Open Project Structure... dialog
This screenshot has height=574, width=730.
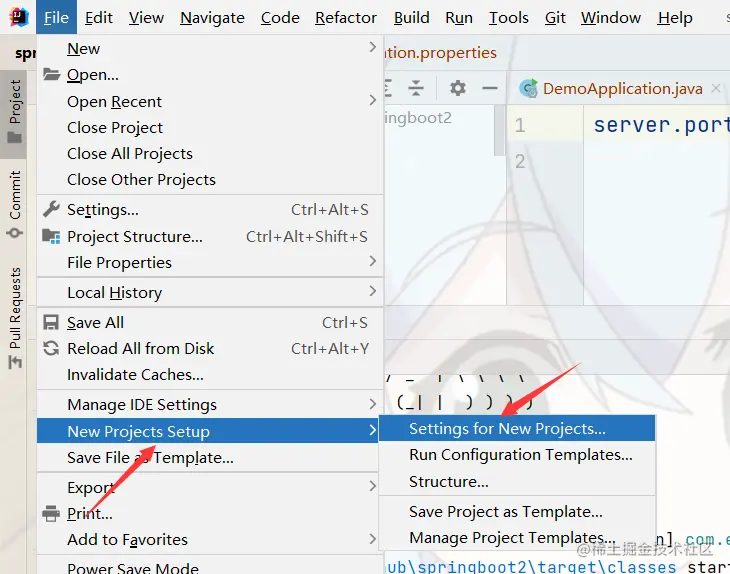pyautogui.click(x=210, y=236)
